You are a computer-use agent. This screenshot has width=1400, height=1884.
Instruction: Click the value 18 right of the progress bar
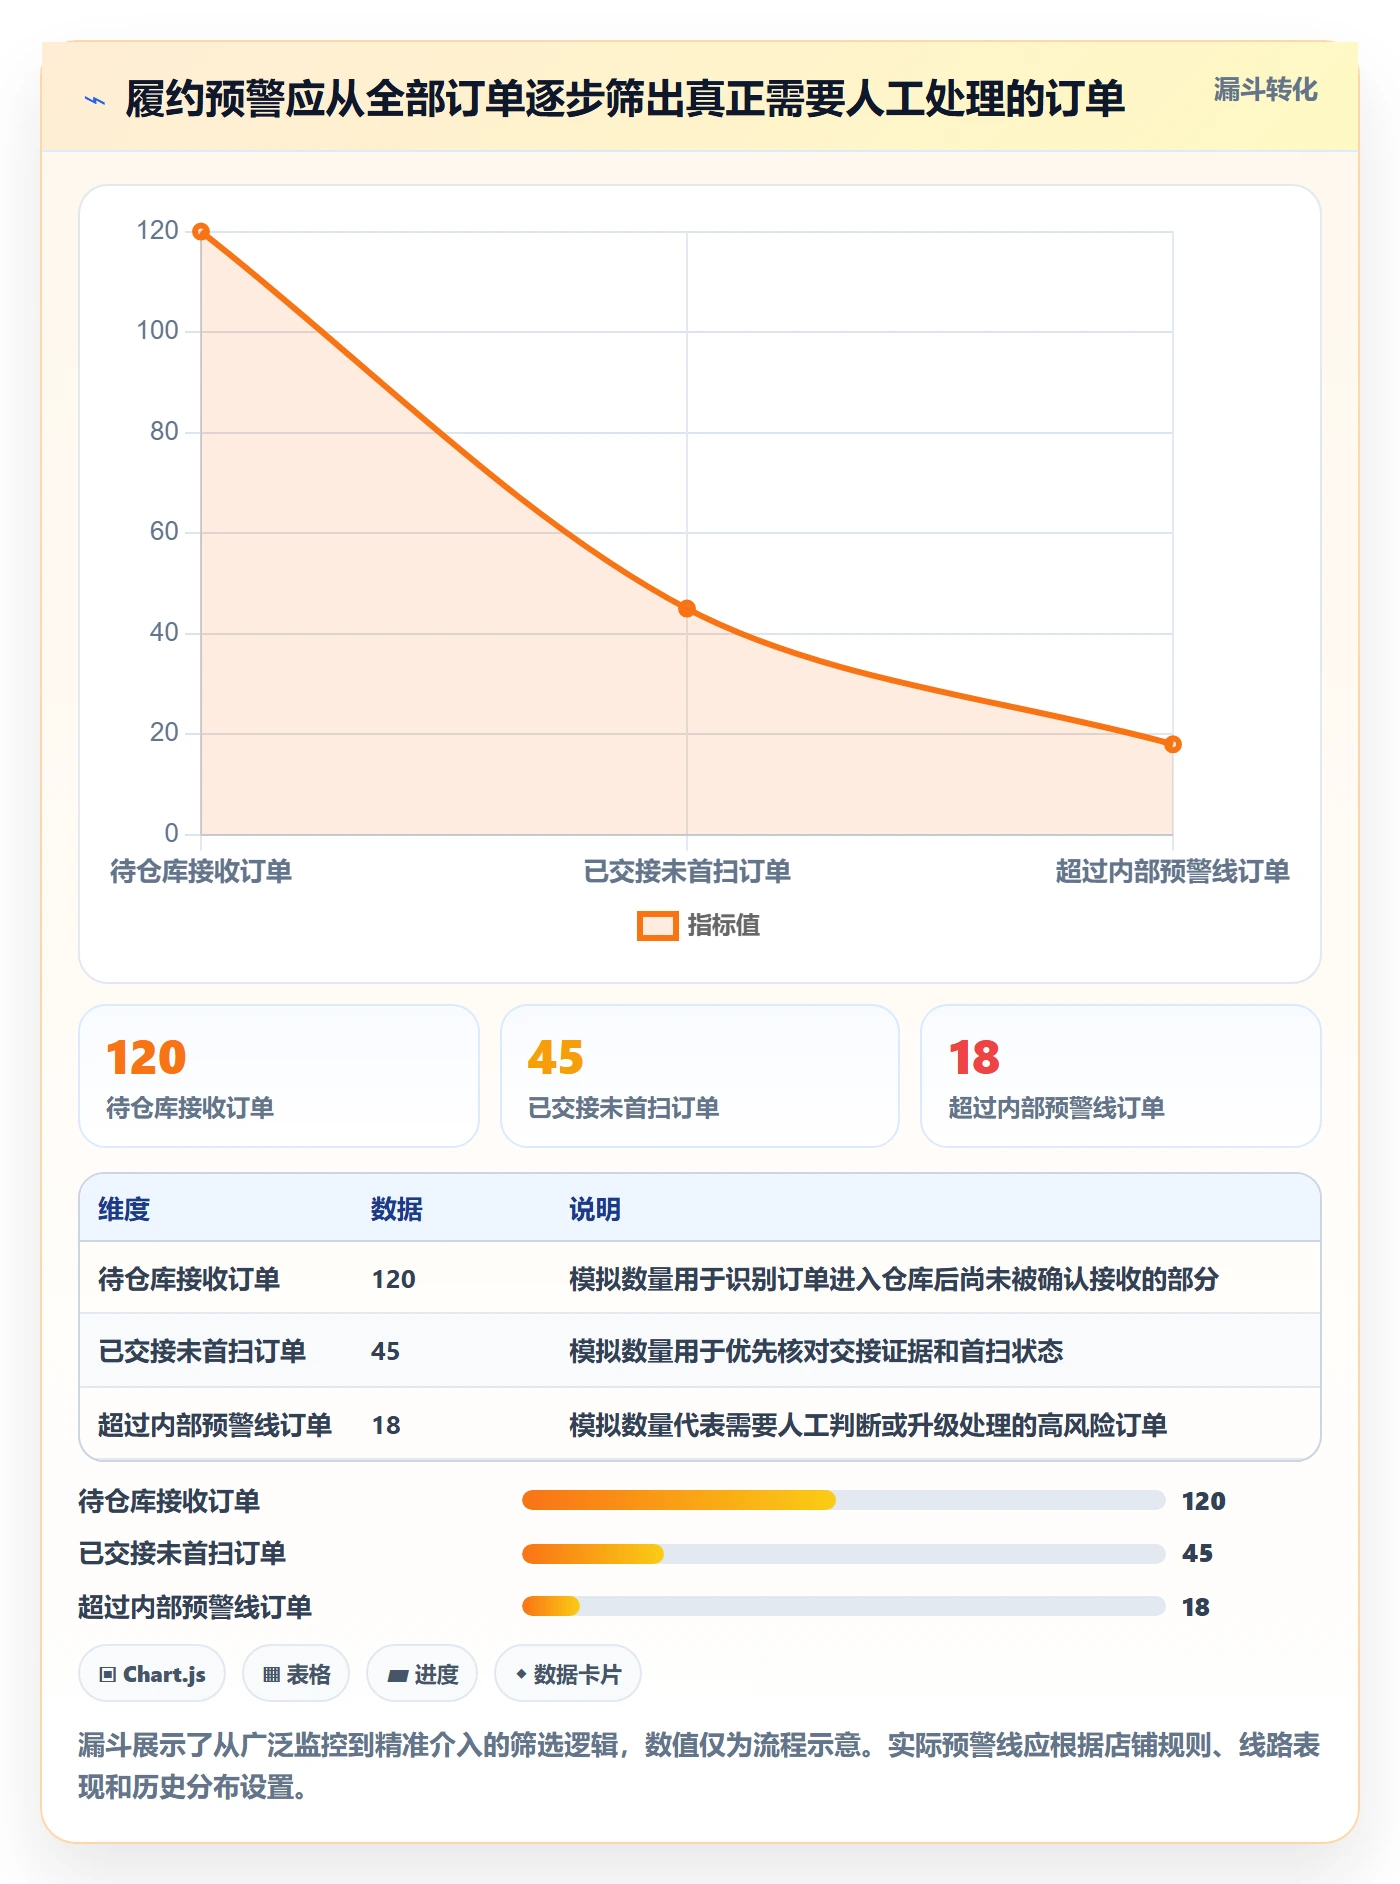pos(1196,1607)
